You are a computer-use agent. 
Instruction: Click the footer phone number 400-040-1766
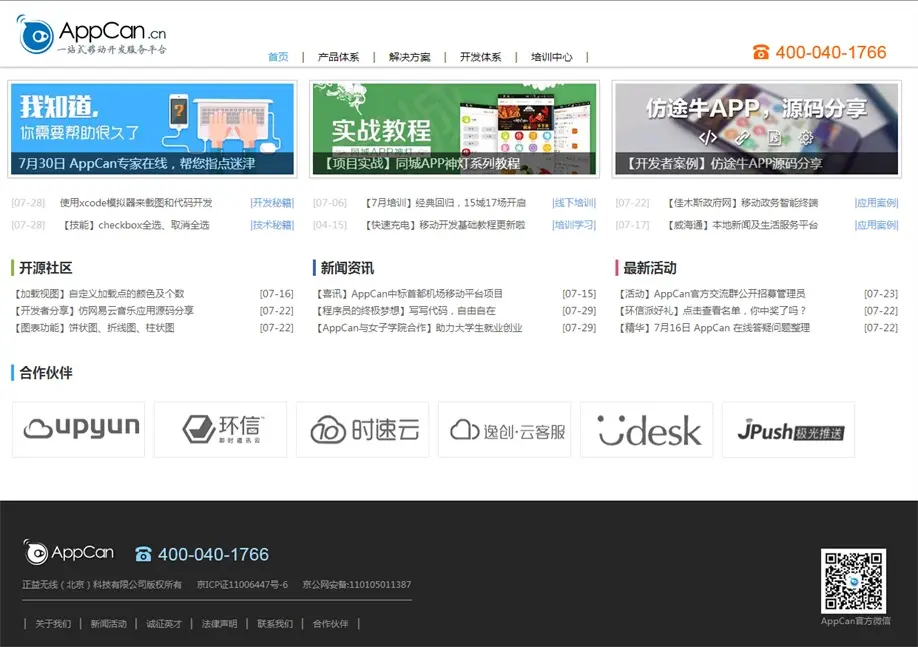click(x=213, y=554)
